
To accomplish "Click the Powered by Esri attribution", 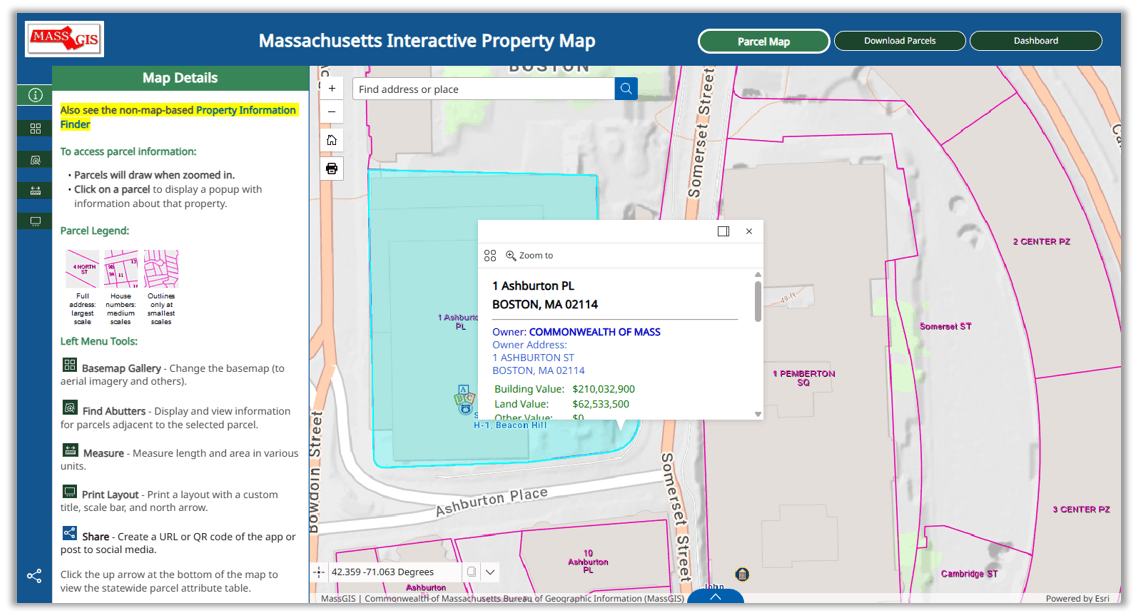I will tap(1077, 599).
